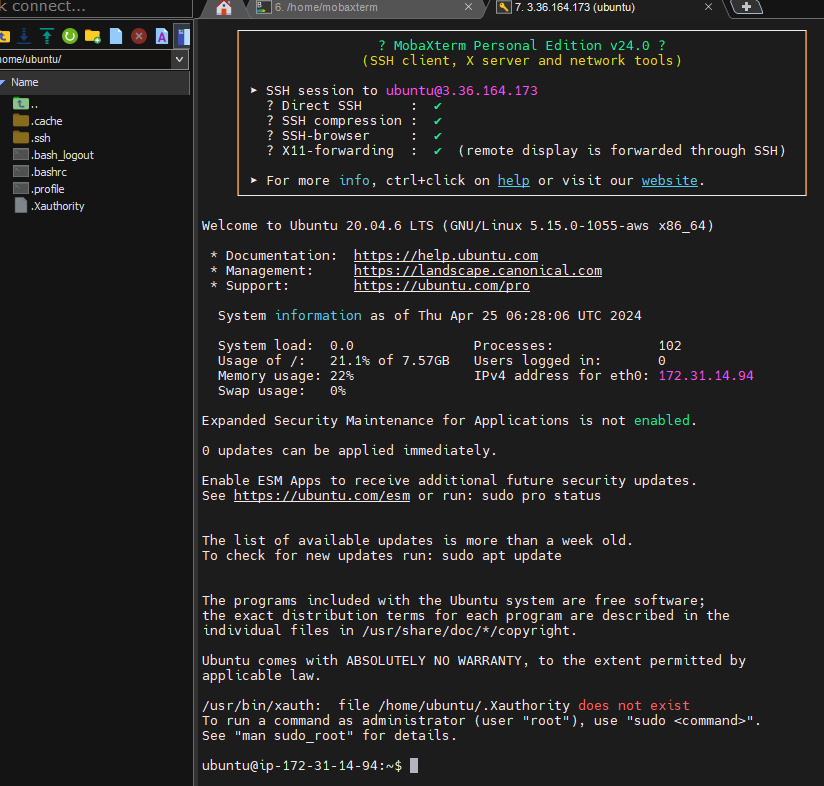The width and height of the screenshot is (824, 786).
Task: Open the https://help.ubuntu.com link
Action: pos(446,256)
